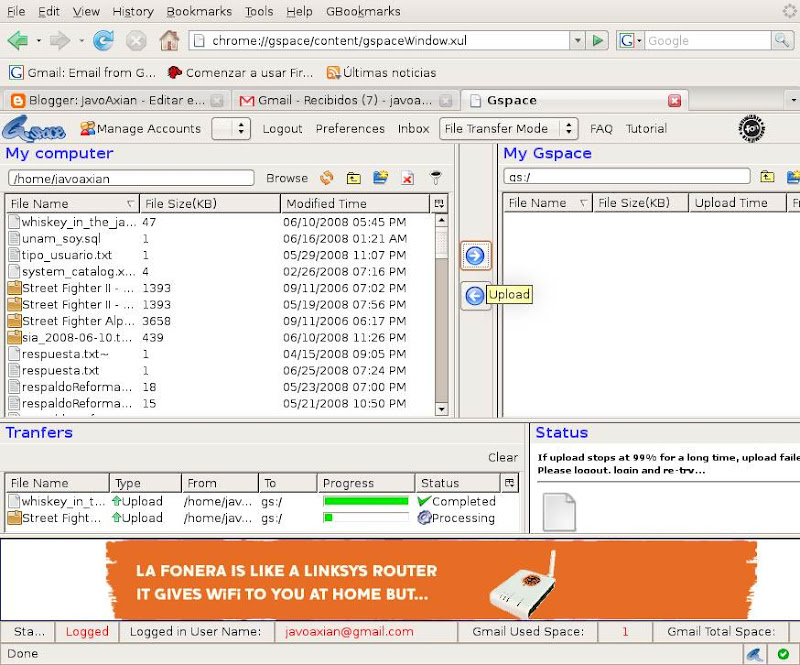Focus the Google search box
The width and height of the screenshot is (800, 665).
pos(707,40)
